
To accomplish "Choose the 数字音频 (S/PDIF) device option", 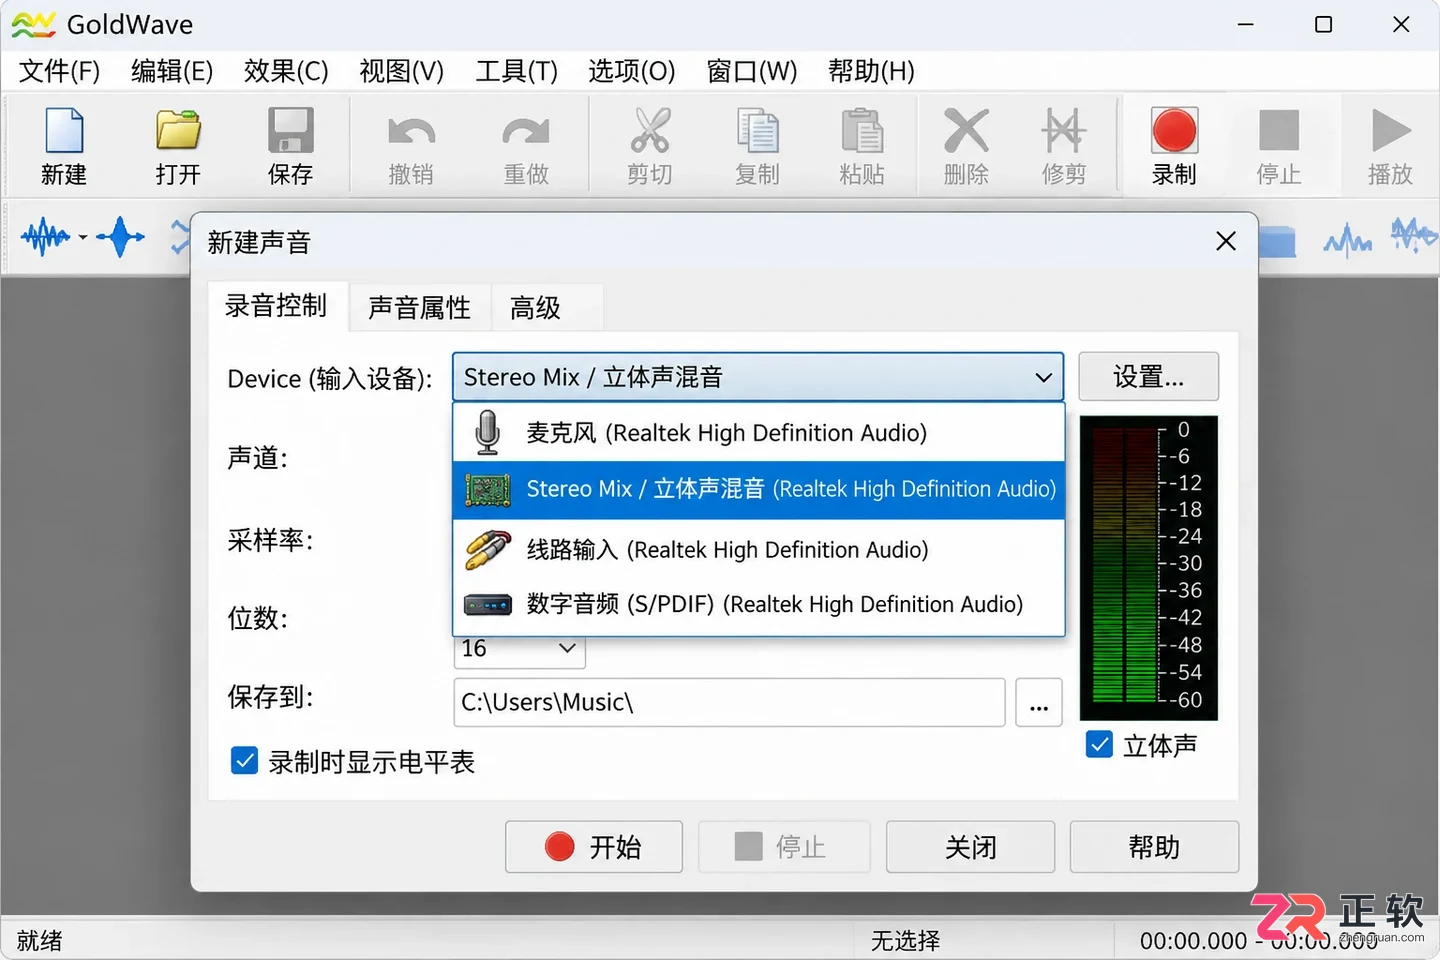I will tap(758, 604).
